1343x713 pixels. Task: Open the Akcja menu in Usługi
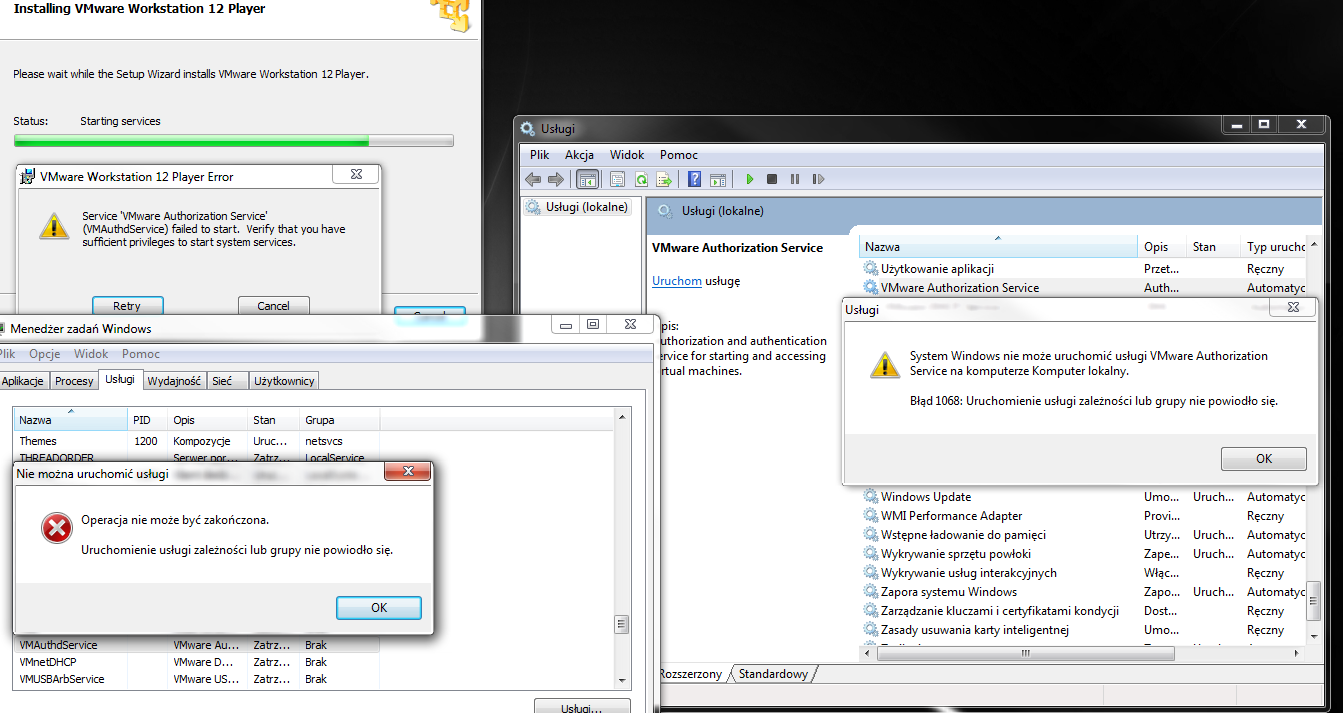tap(579, 155)
